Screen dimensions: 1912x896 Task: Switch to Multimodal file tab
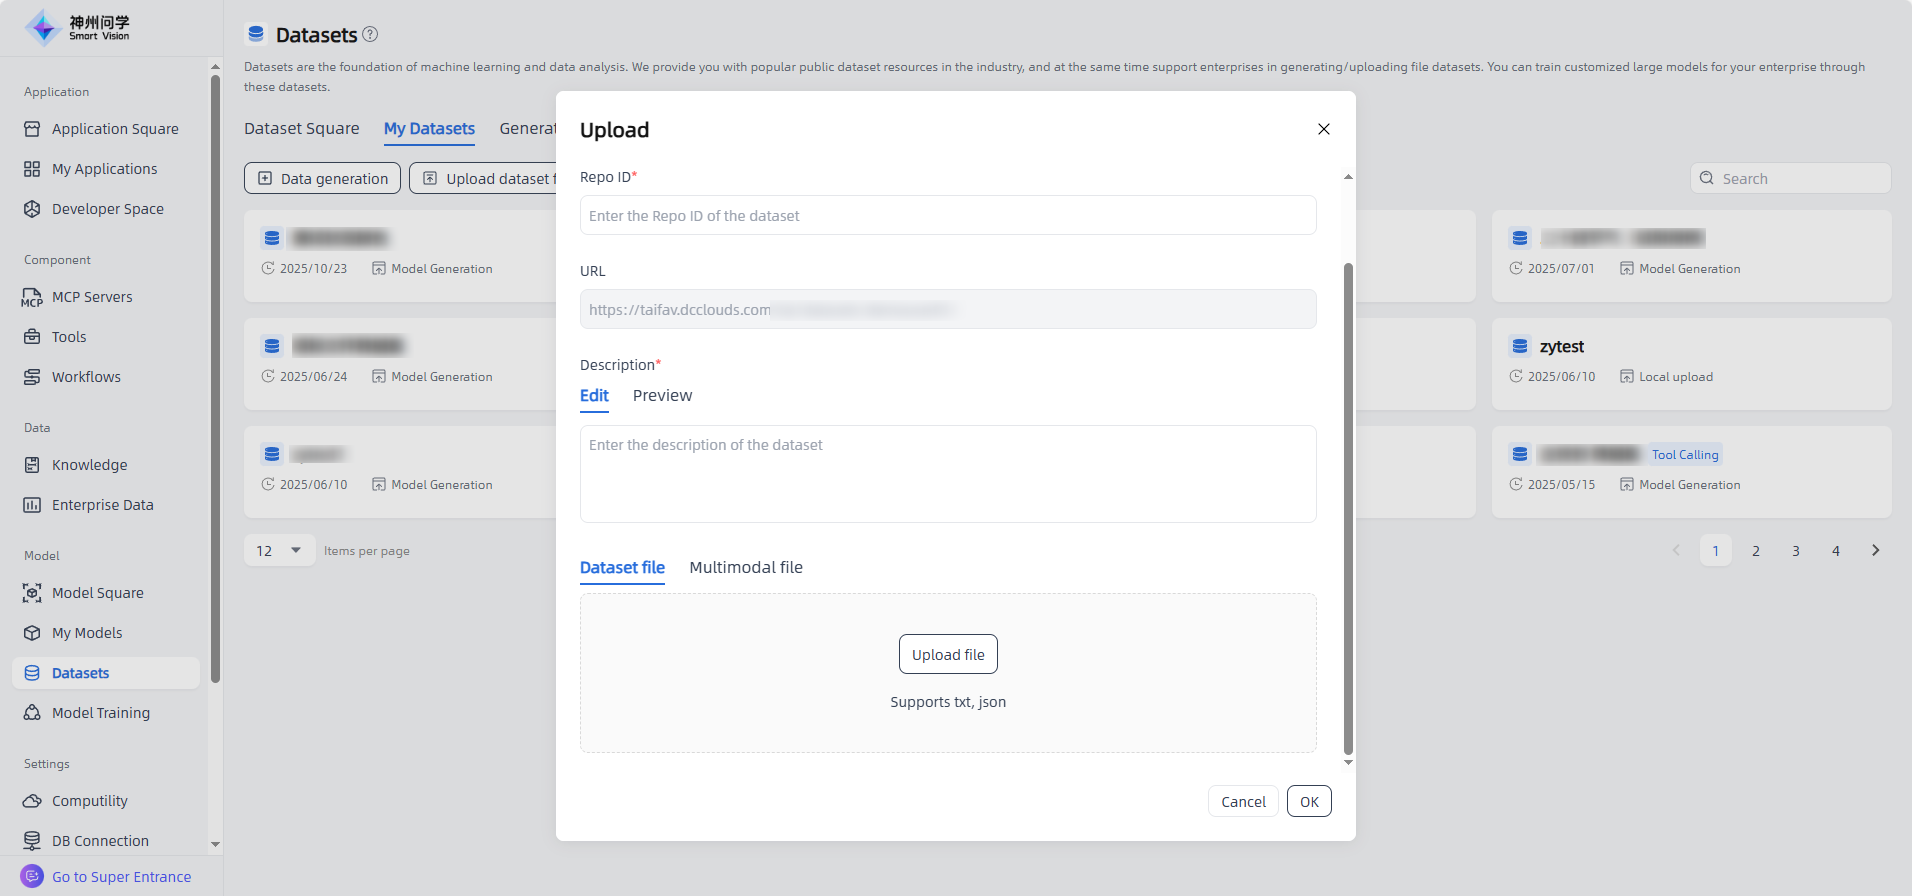click(x=746, y=568)
